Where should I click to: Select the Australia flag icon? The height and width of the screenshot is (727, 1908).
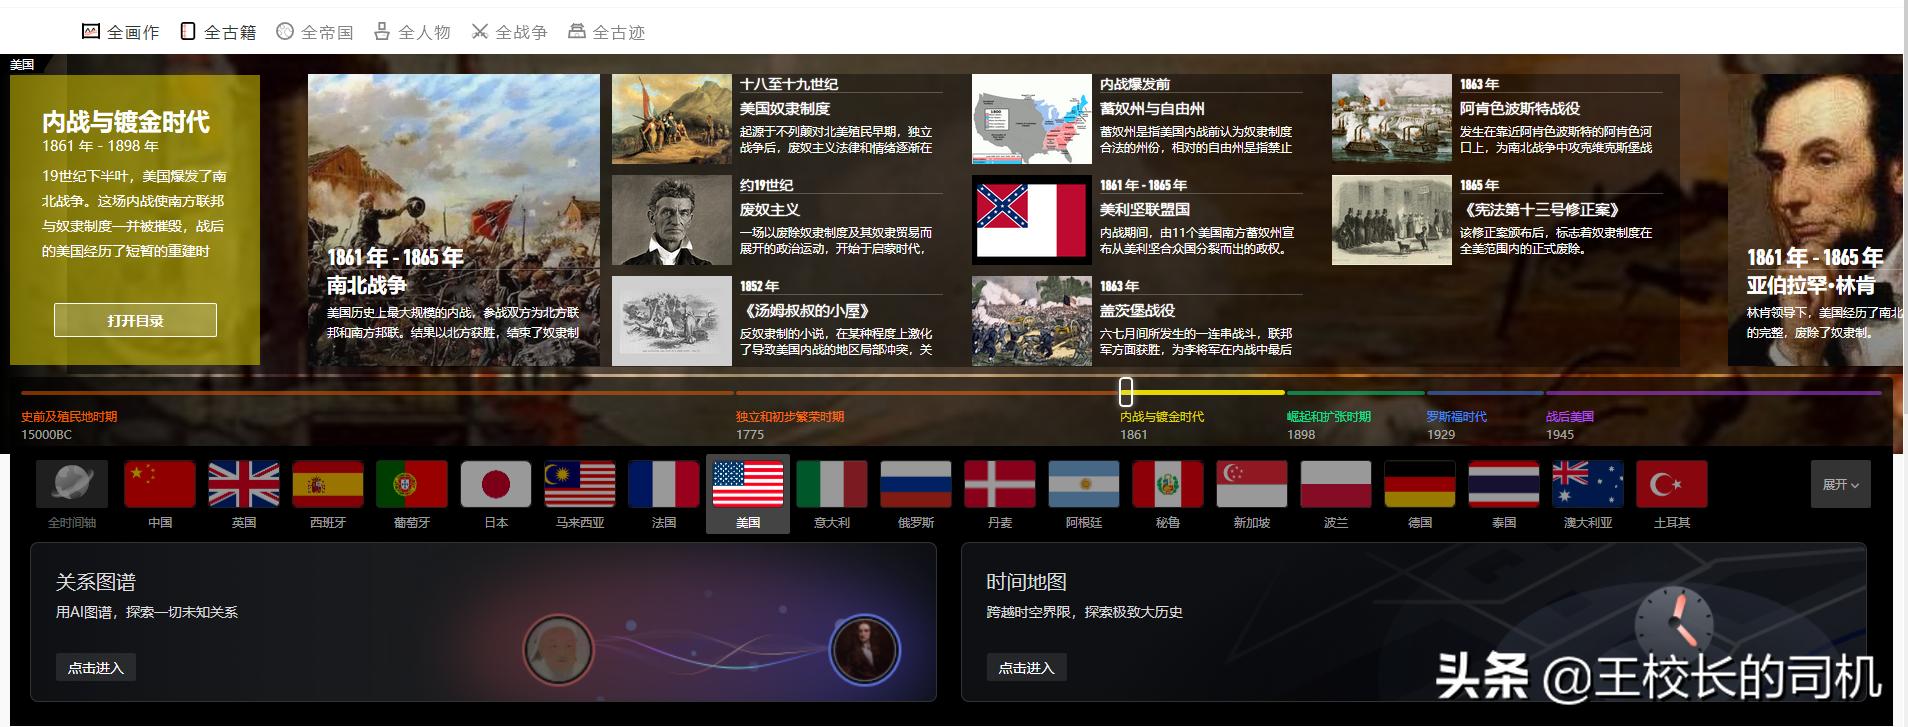click(1588, 485)
